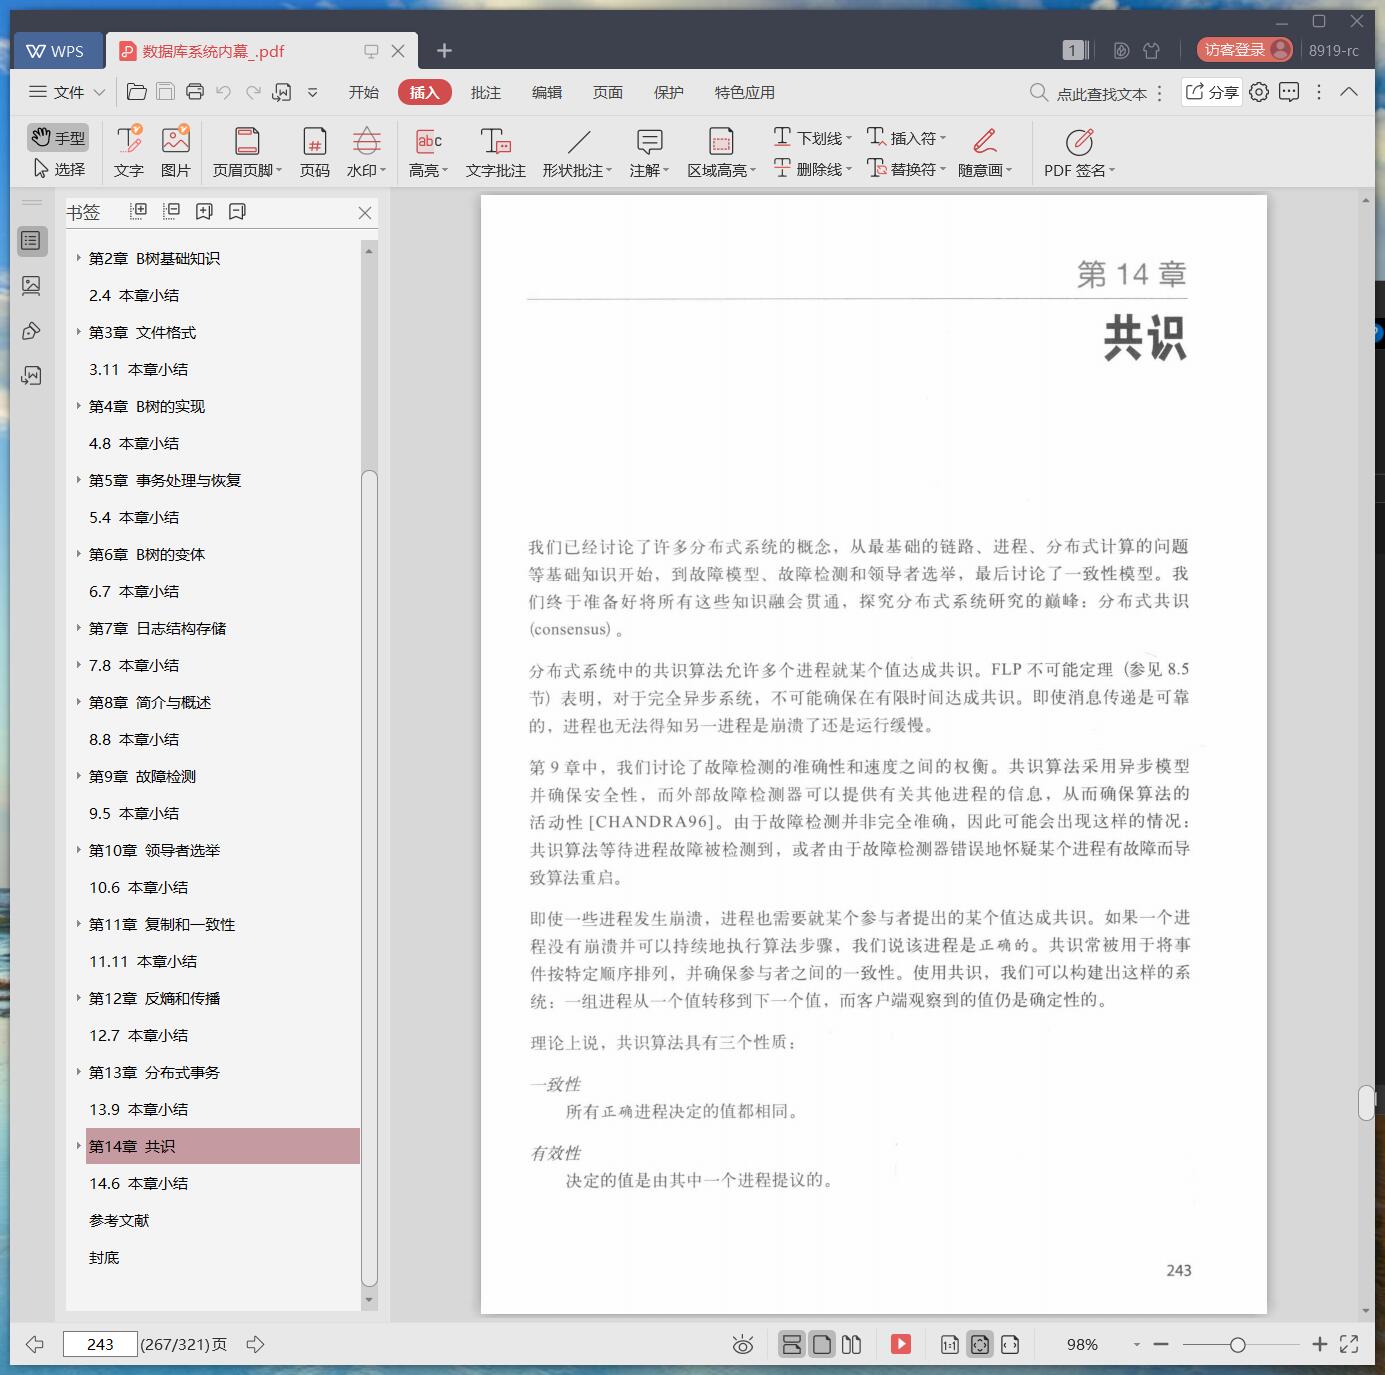1385x1375 pixels.
Task: Switch to the 编辑 tab
Action: (x=547, y=92)
